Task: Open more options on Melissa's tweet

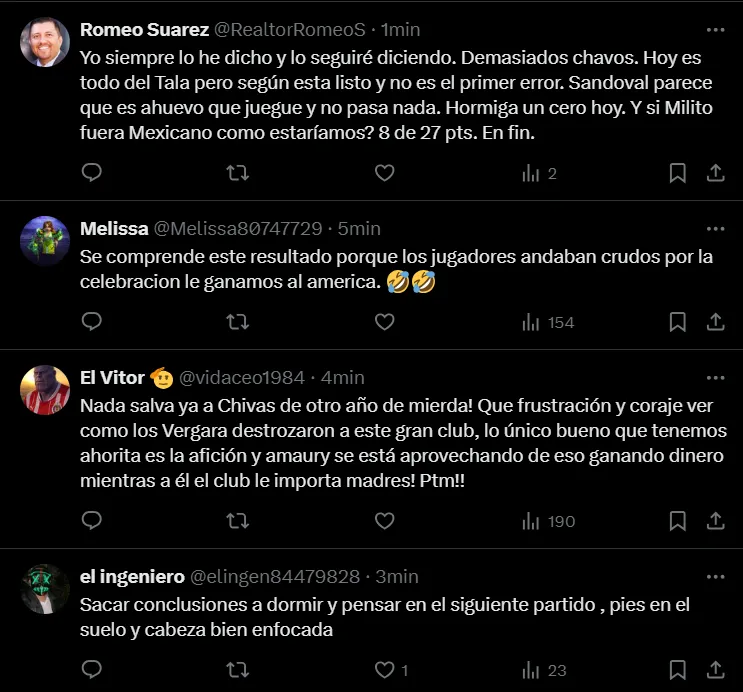Action: pos(715,228)
